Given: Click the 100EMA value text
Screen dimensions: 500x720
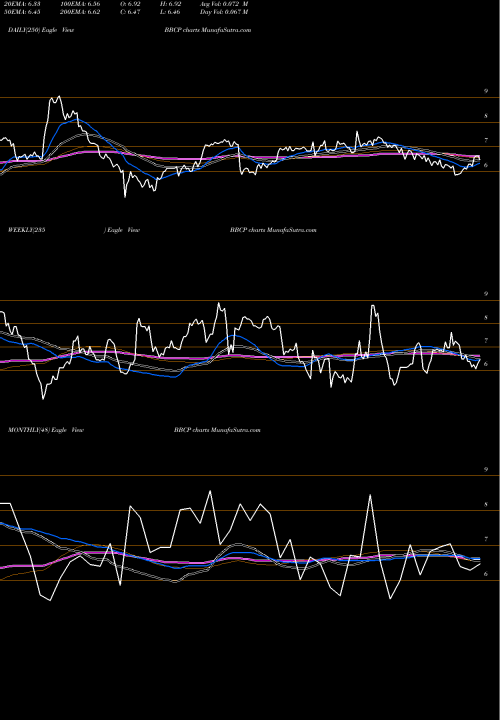Looking at the screenshot, I should point(80,4).
